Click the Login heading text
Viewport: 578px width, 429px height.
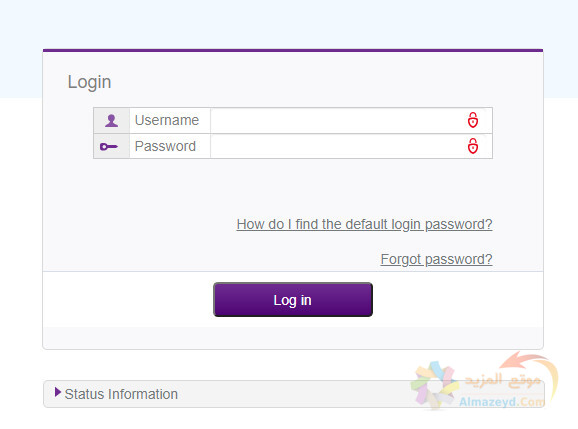(89, 82)
